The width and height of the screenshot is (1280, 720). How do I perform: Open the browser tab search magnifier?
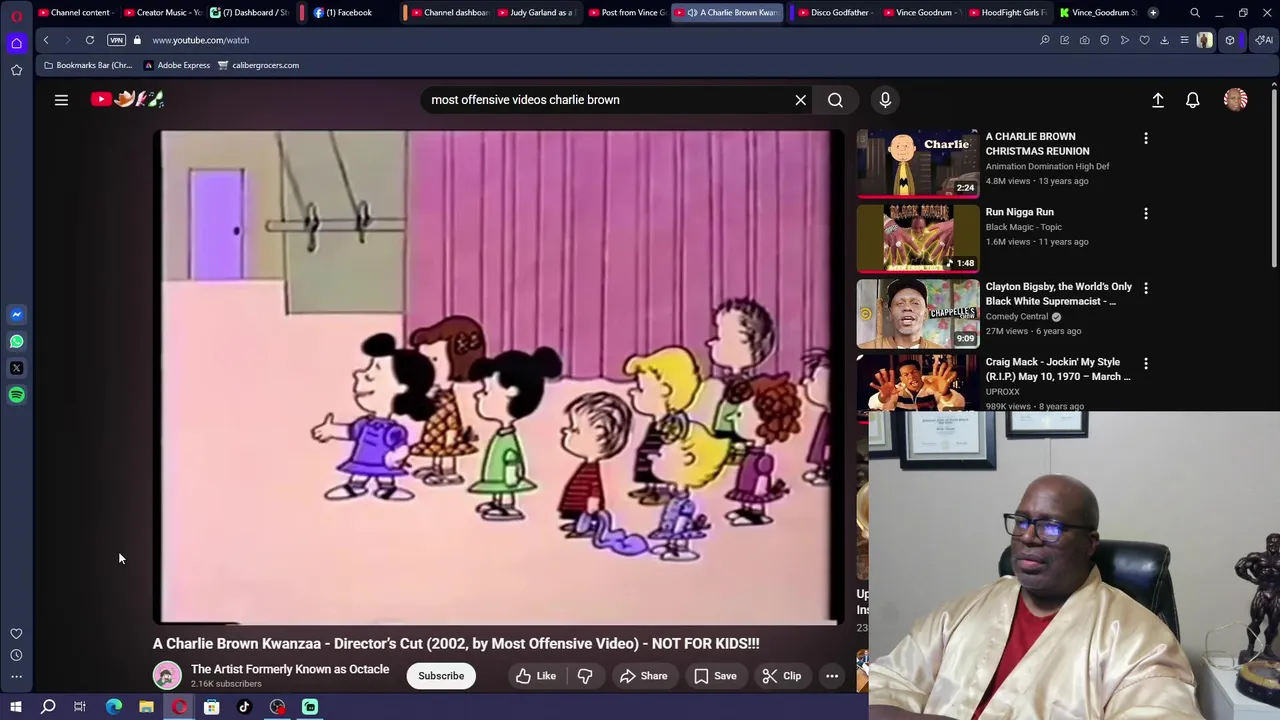pos(1195,12)
